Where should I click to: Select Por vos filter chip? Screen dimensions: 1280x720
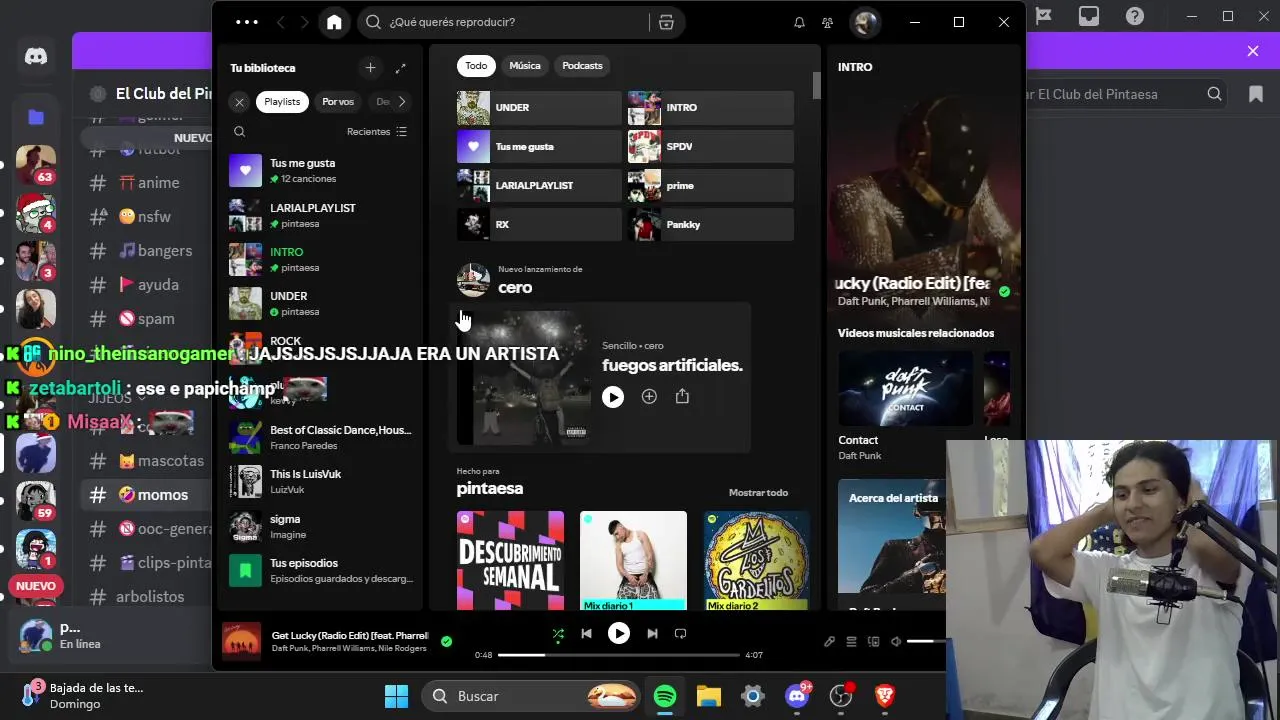pos(338,102)
